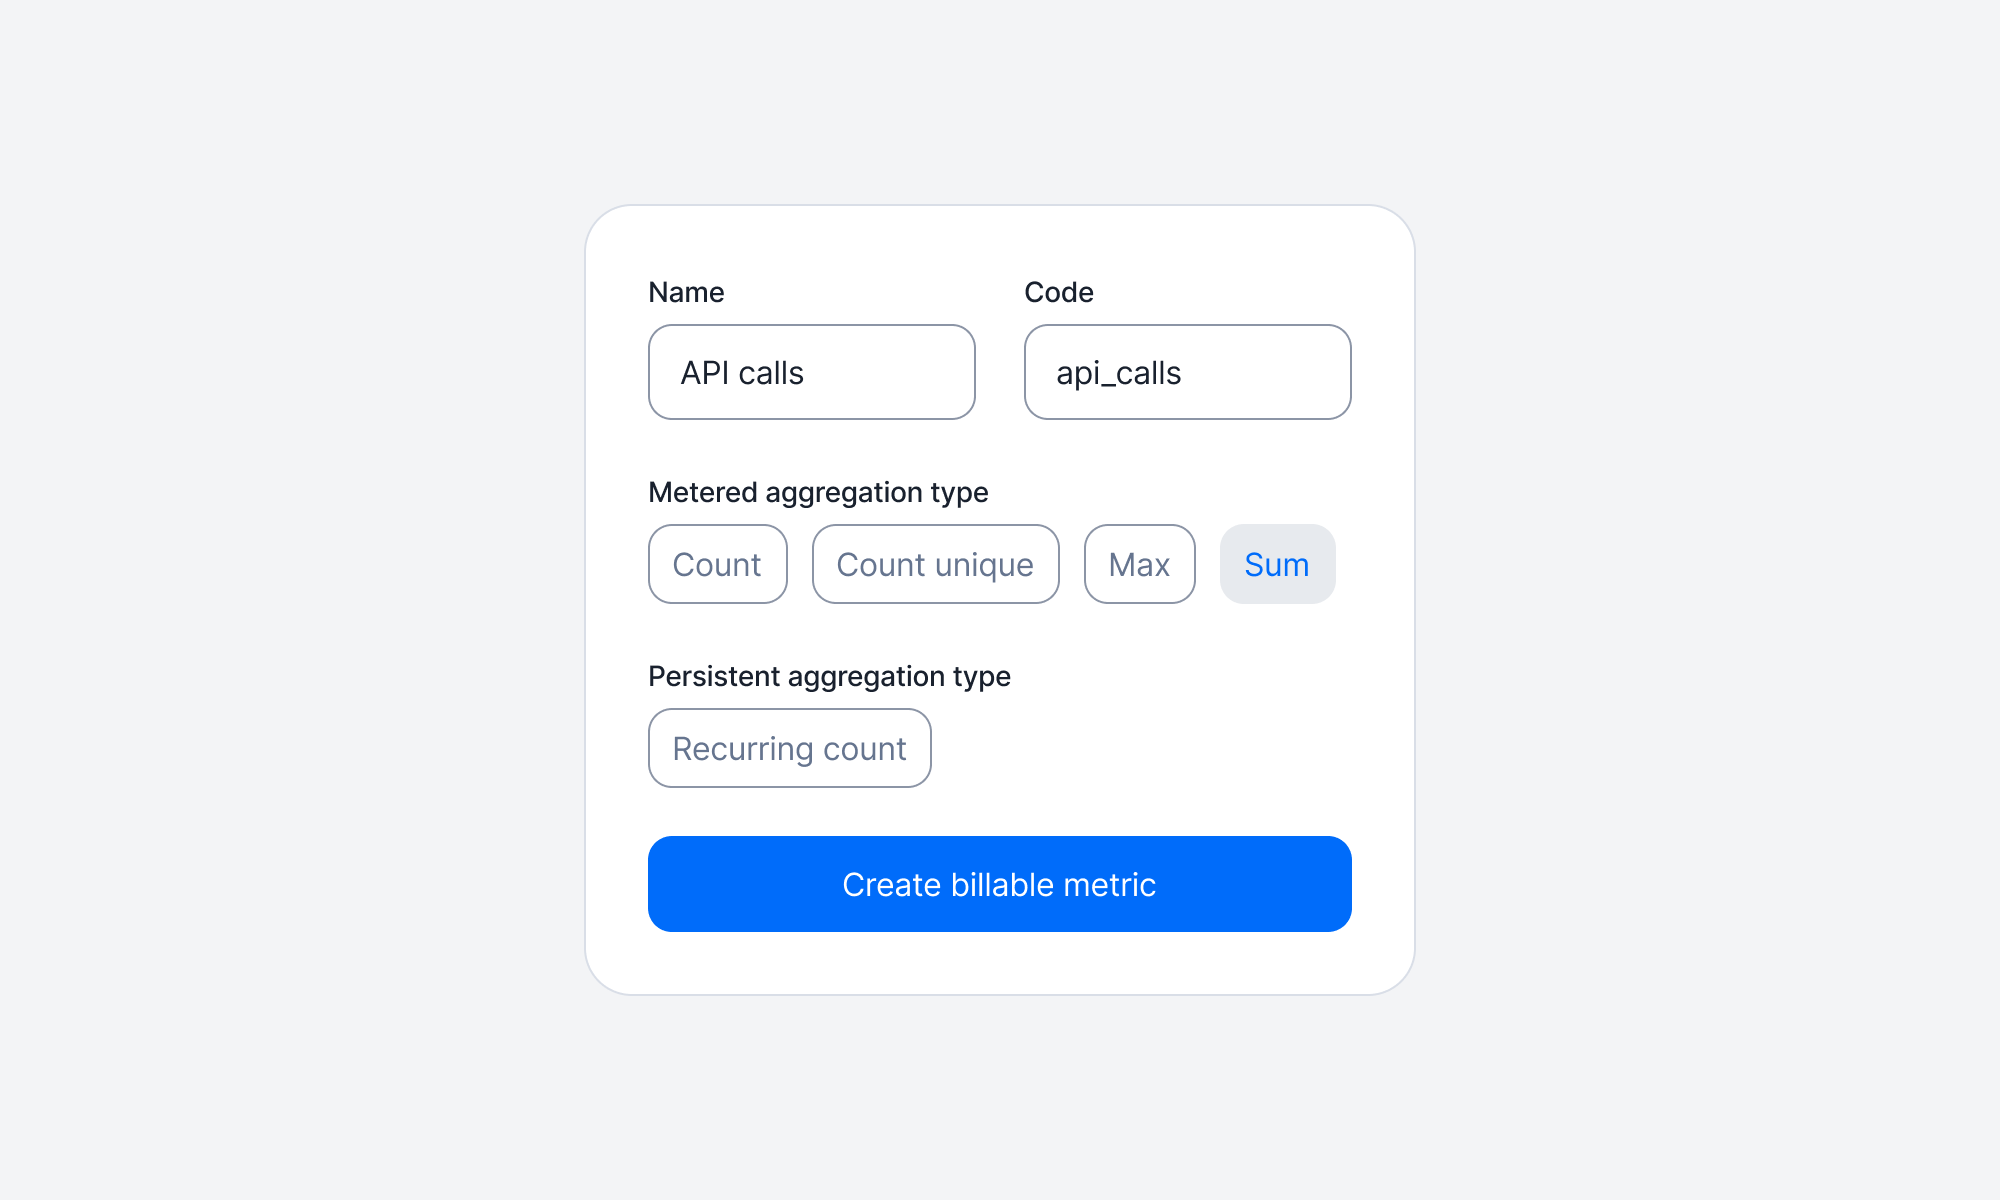The image size is (2000, 1200).
Task: Click the Persistent aggregation type heading
Action: pyautogui.click(x=829, y=676)
